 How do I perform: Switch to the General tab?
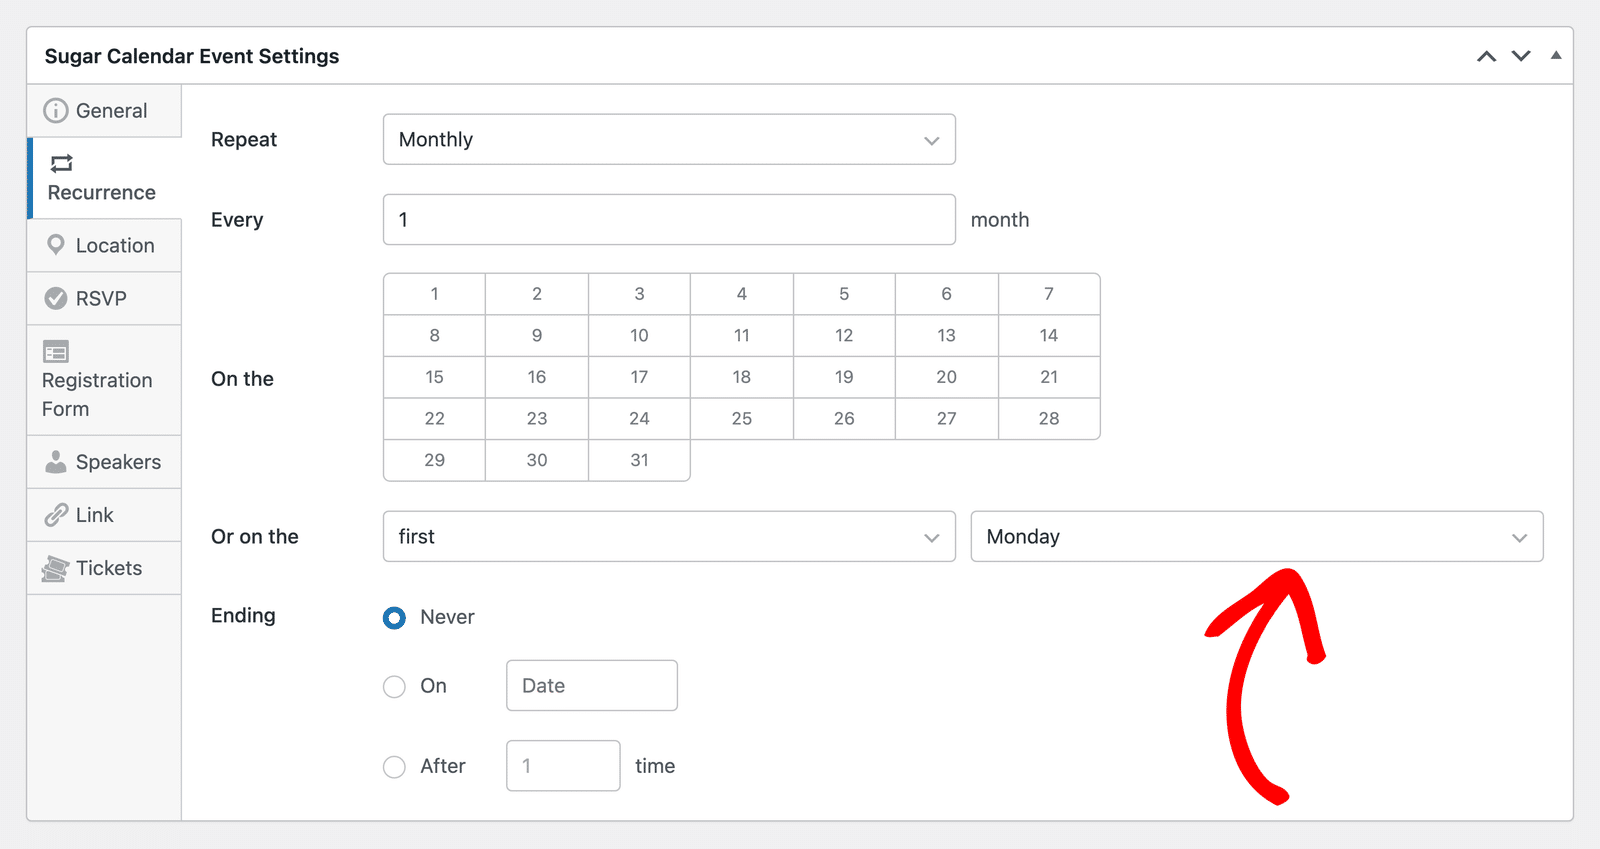pyautogui.click(x=104, y=110)
